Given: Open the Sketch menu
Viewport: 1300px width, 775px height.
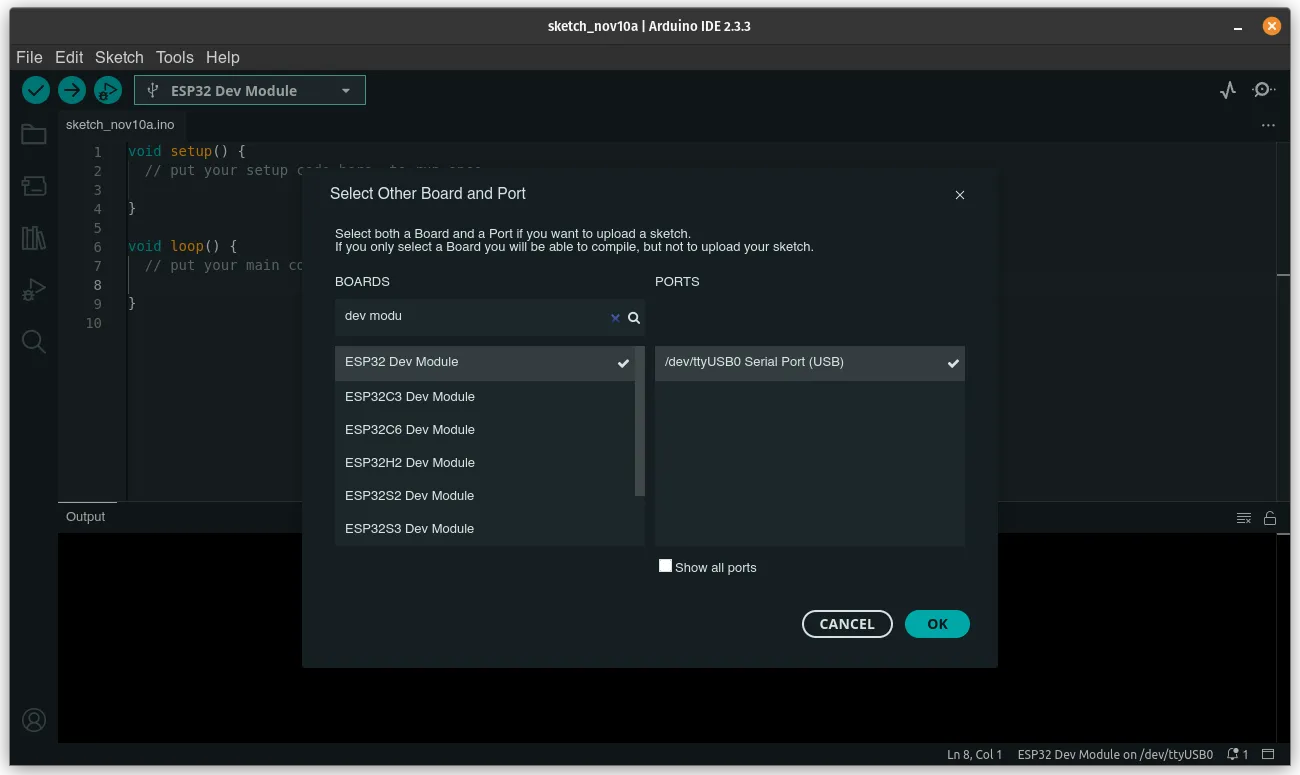Looking at the screenshot, I should [x=119, y=57].
